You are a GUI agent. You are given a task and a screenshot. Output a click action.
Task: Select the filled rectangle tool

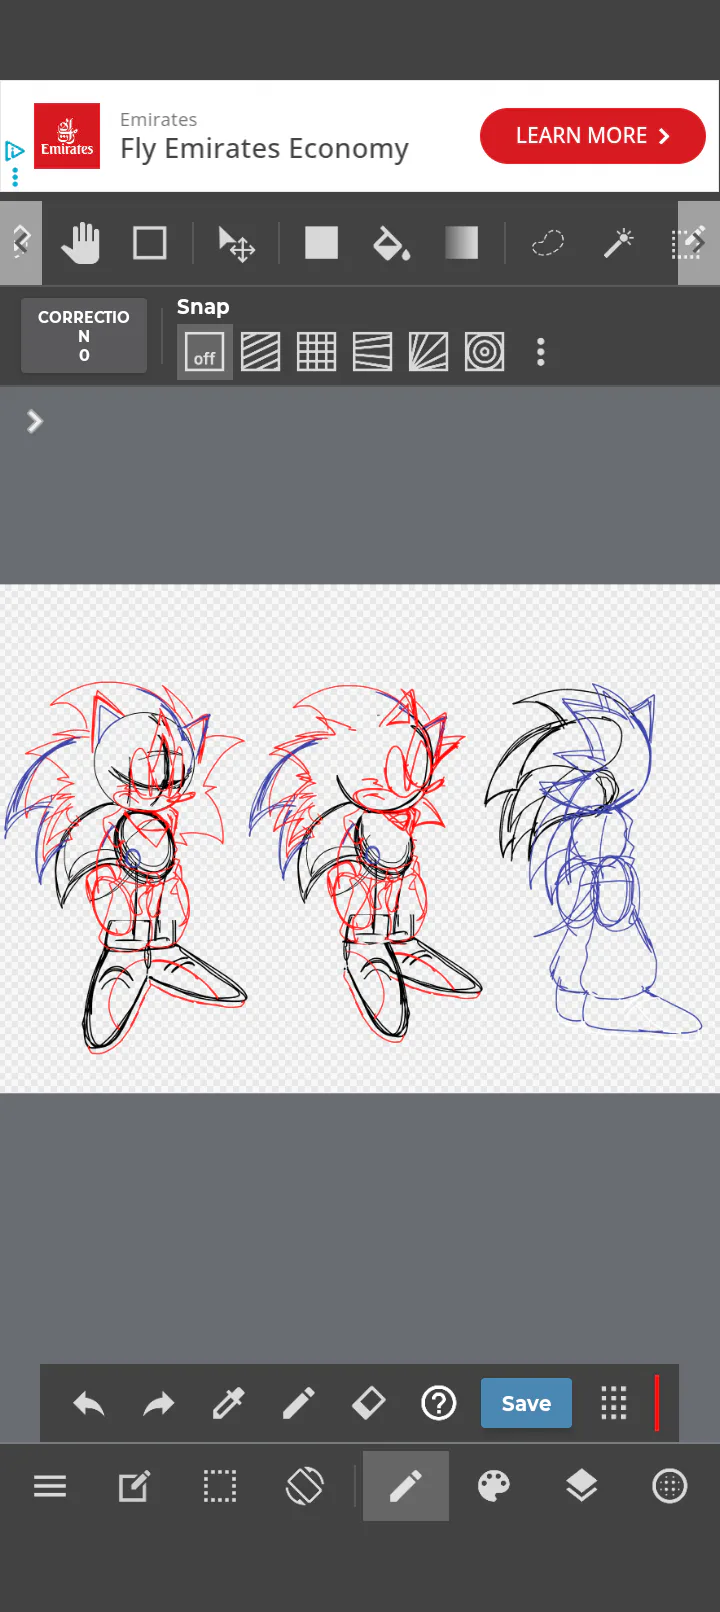point(321,243)
